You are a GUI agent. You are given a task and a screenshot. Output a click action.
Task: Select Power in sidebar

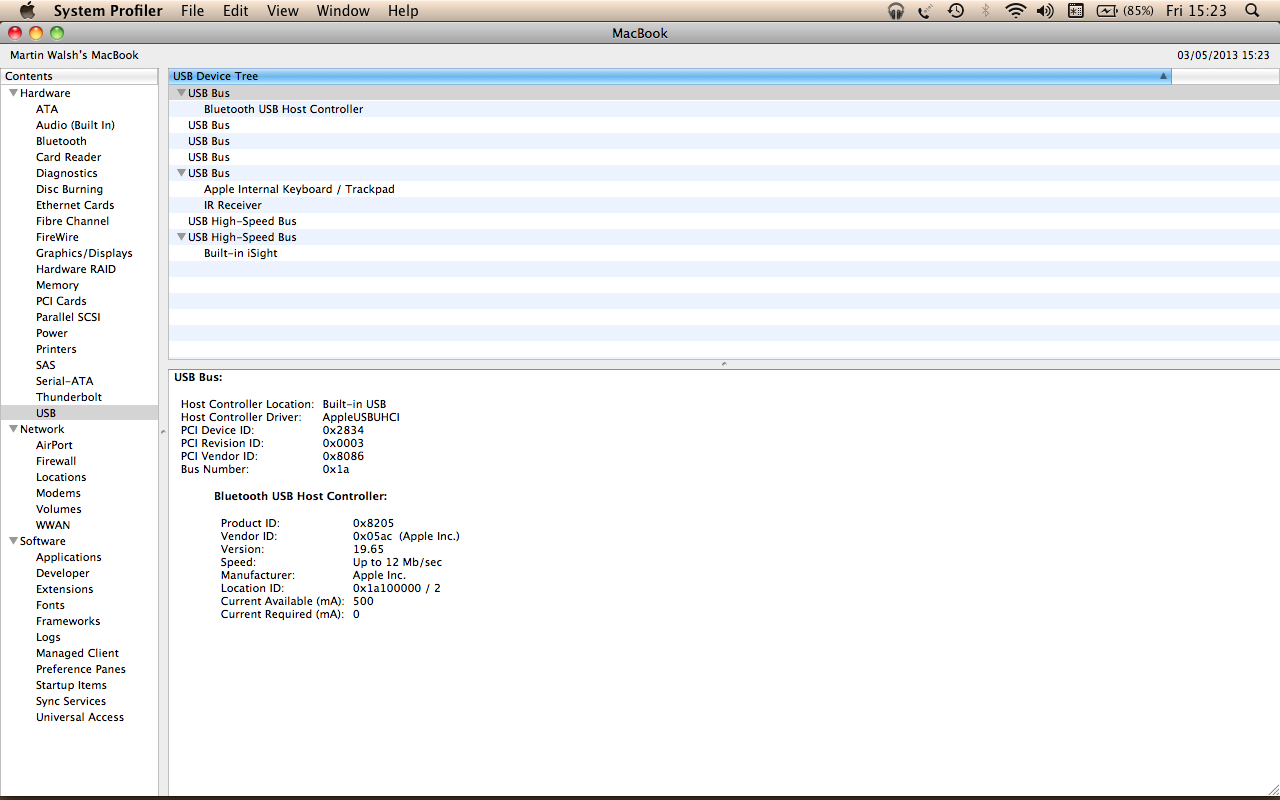click(52, 333)
